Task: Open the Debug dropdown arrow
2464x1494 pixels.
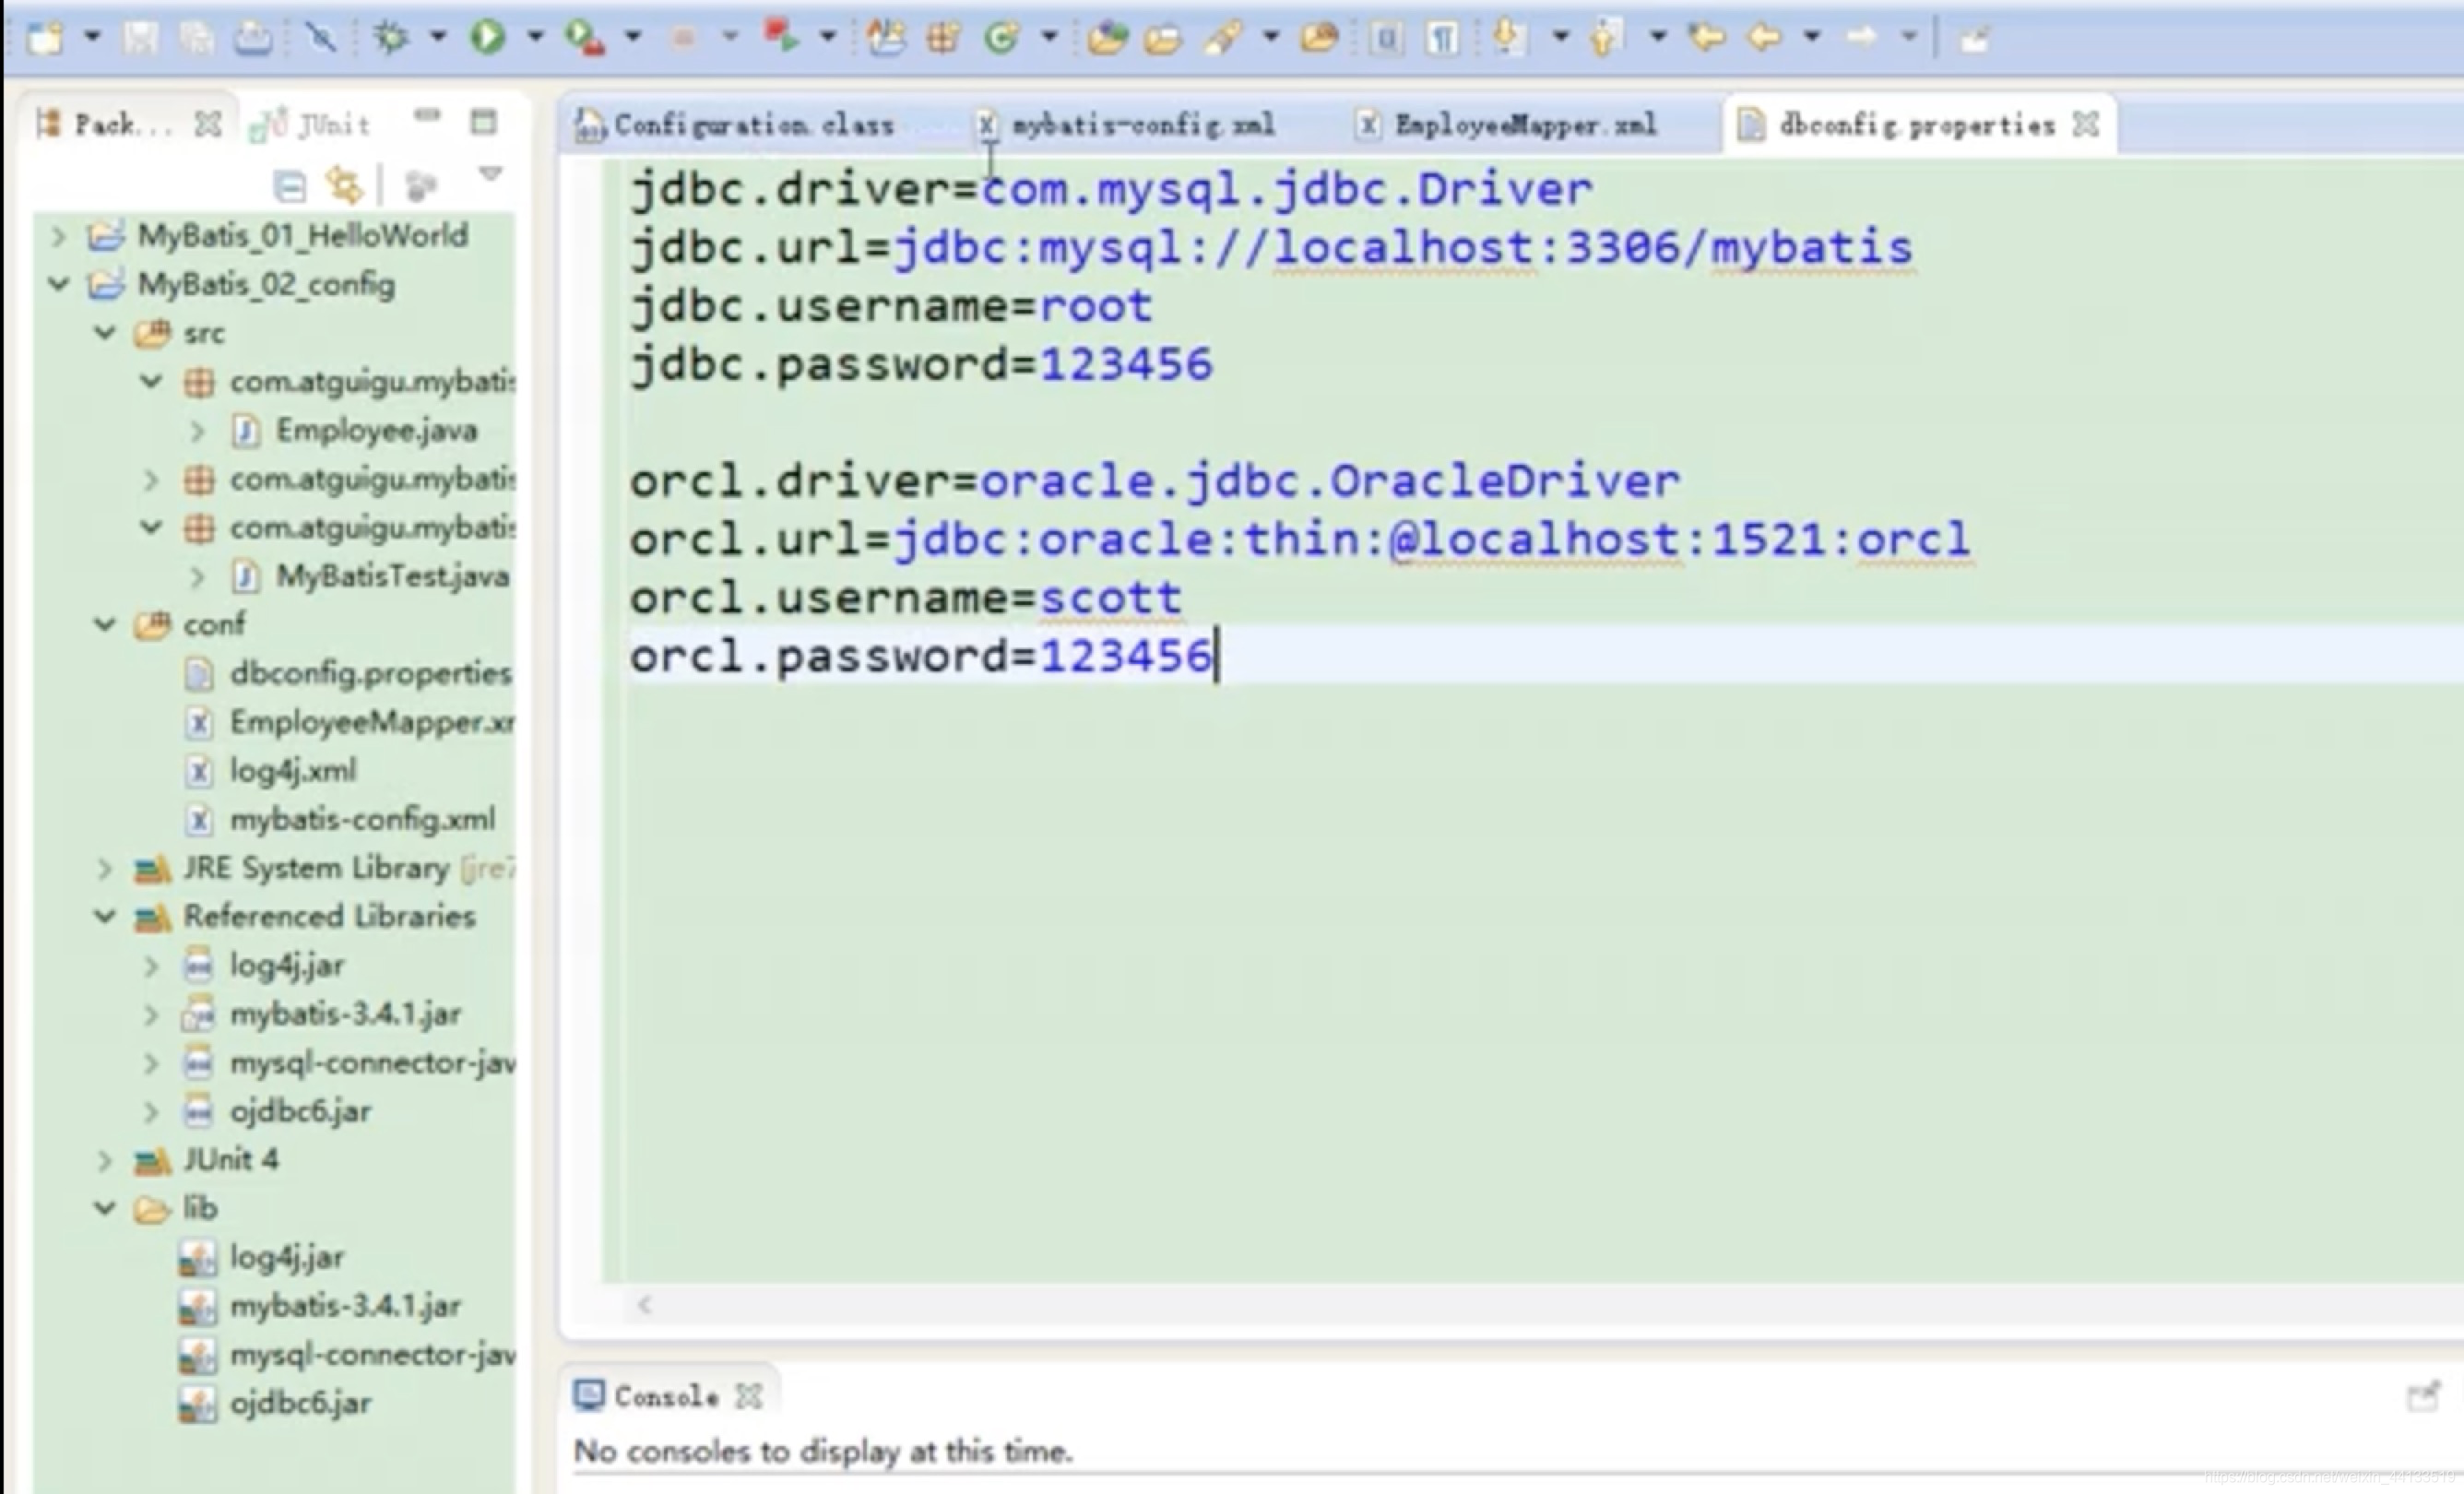Action: [x=438, y=37]
